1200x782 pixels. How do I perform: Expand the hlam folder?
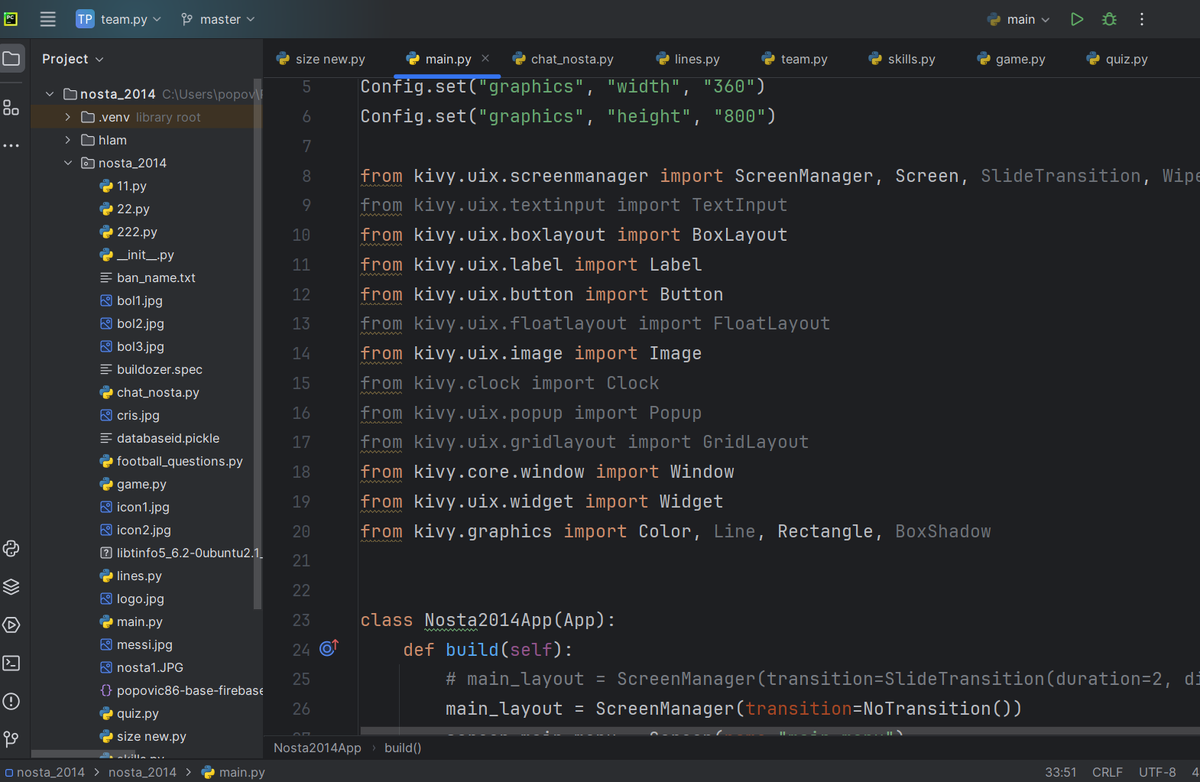(x=67, y=140)
